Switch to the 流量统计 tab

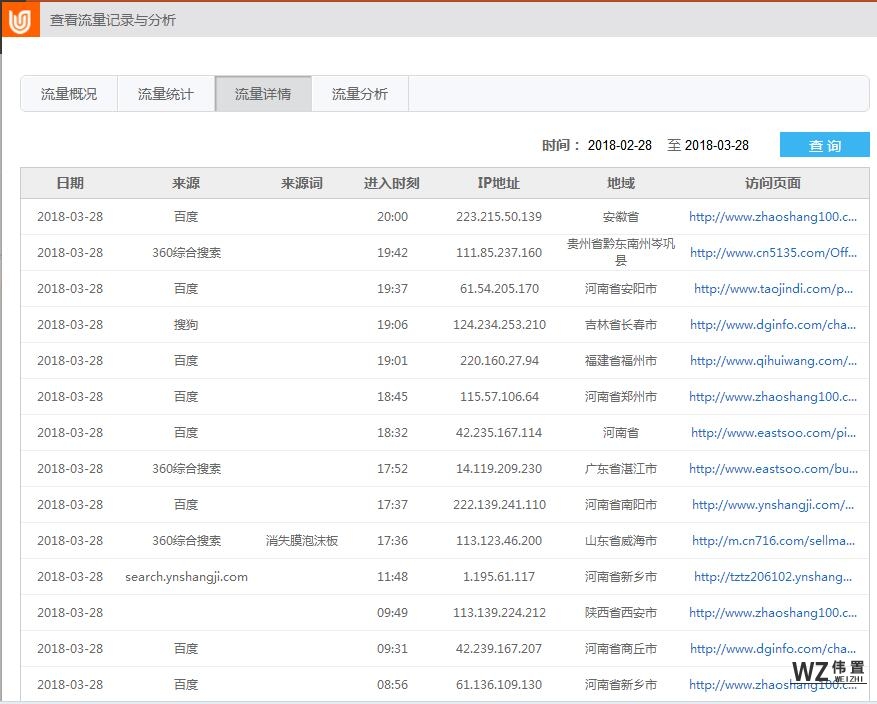[x=164, y=93]
